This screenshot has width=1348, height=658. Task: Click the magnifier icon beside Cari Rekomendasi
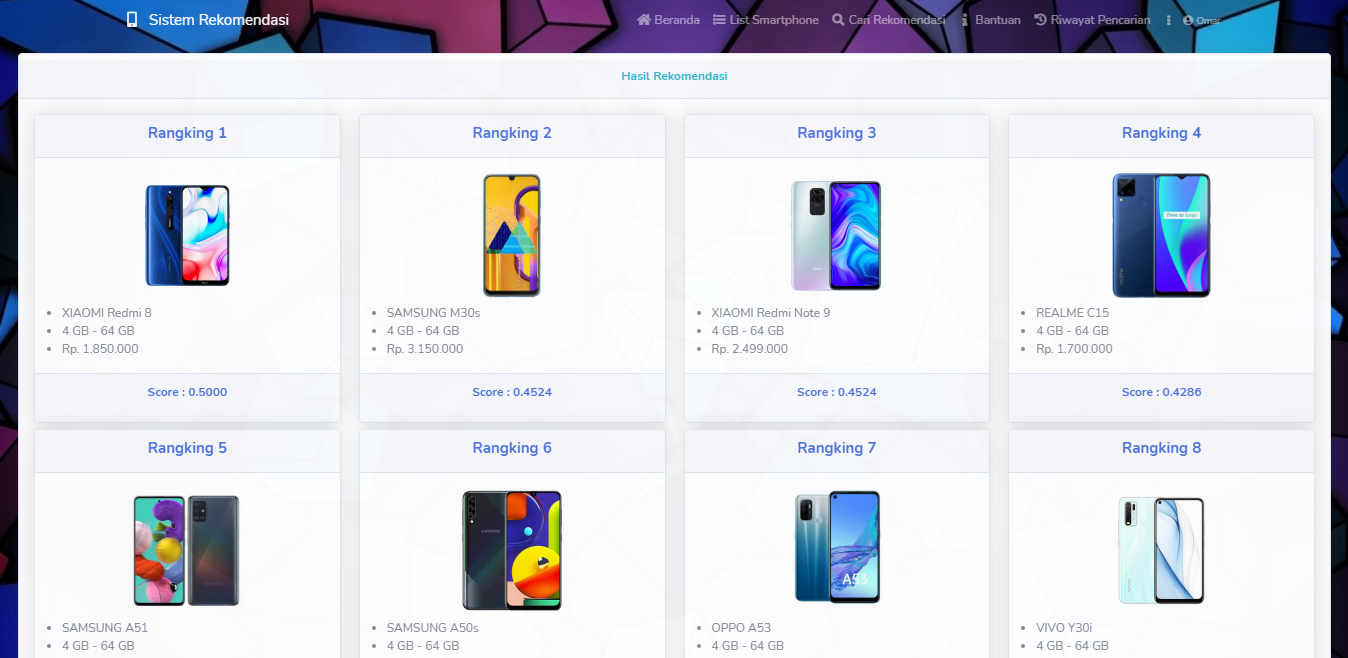pyautogui.click(x=838, y=20)
